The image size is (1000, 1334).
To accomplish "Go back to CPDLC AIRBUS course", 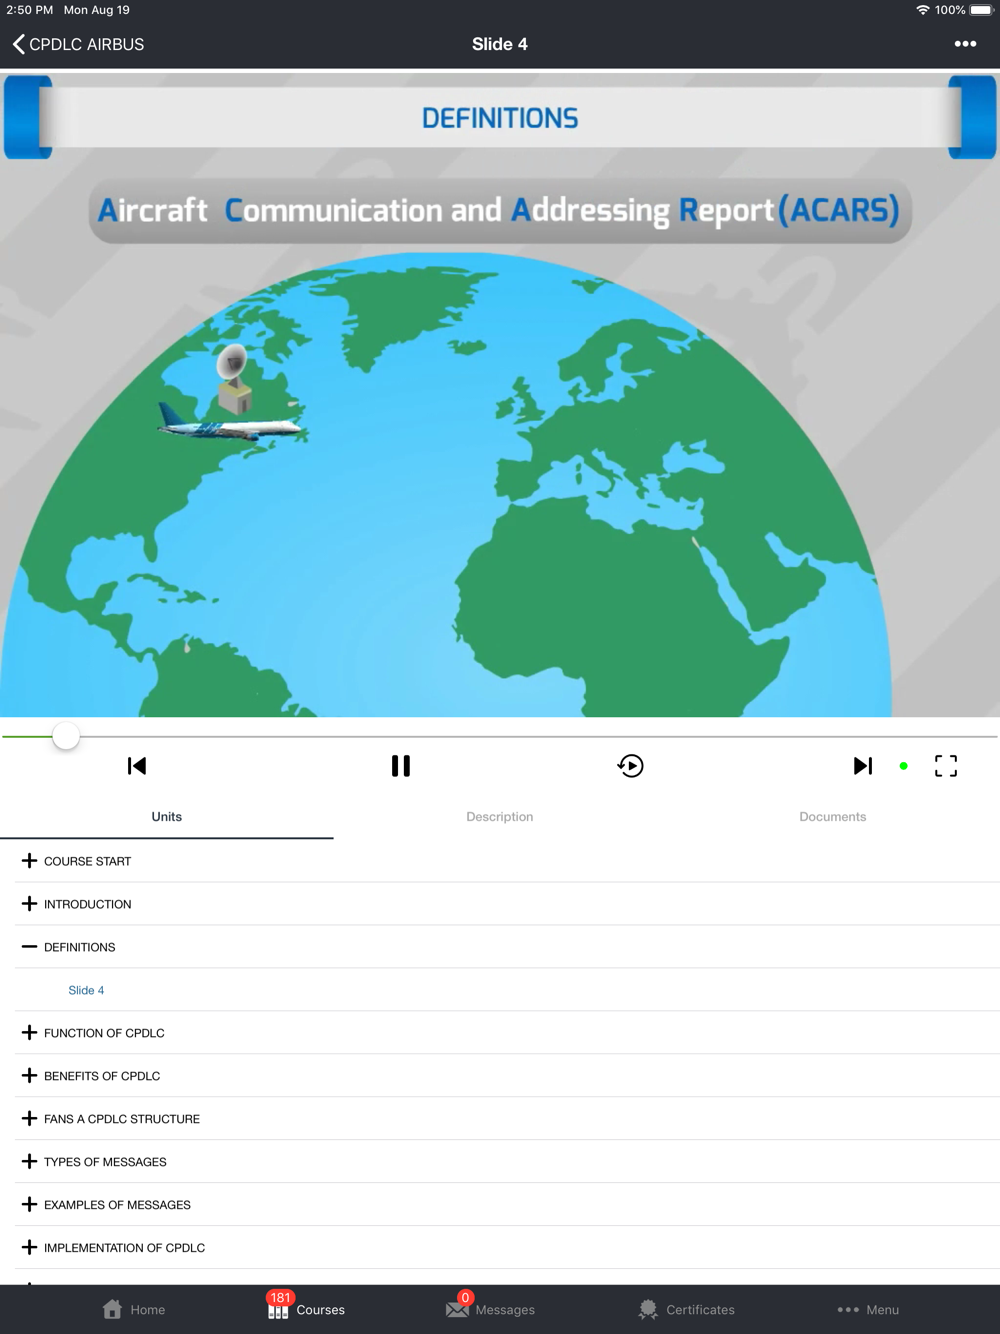I will (78, 44).
